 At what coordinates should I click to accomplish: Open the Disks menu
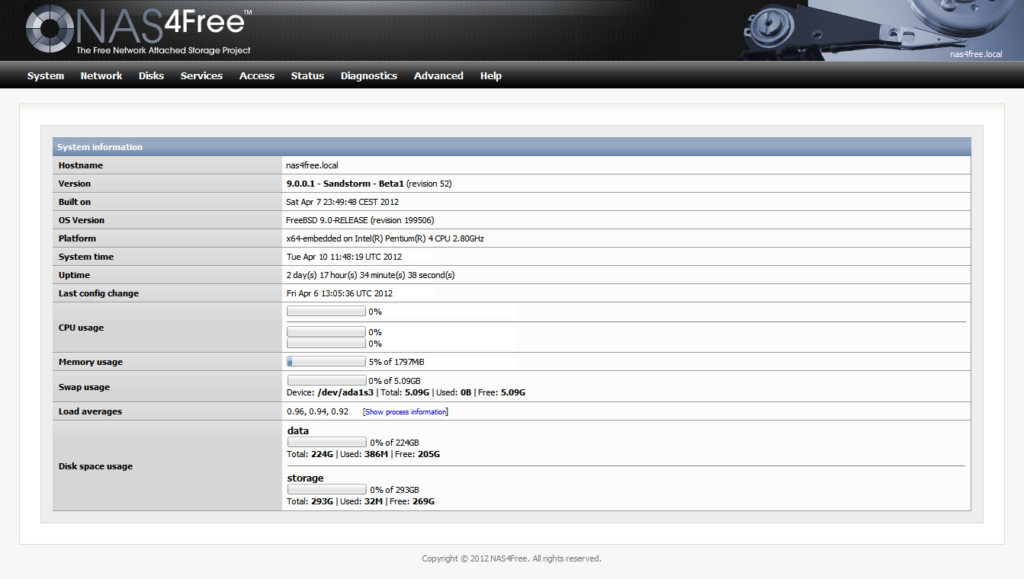tap(151, 76)
